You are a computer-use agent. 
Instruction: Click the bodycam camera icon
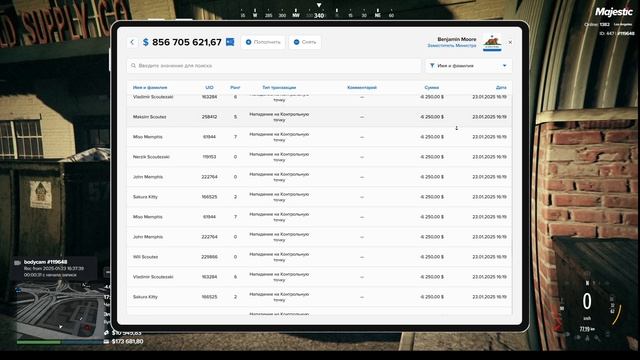(18, 262)
